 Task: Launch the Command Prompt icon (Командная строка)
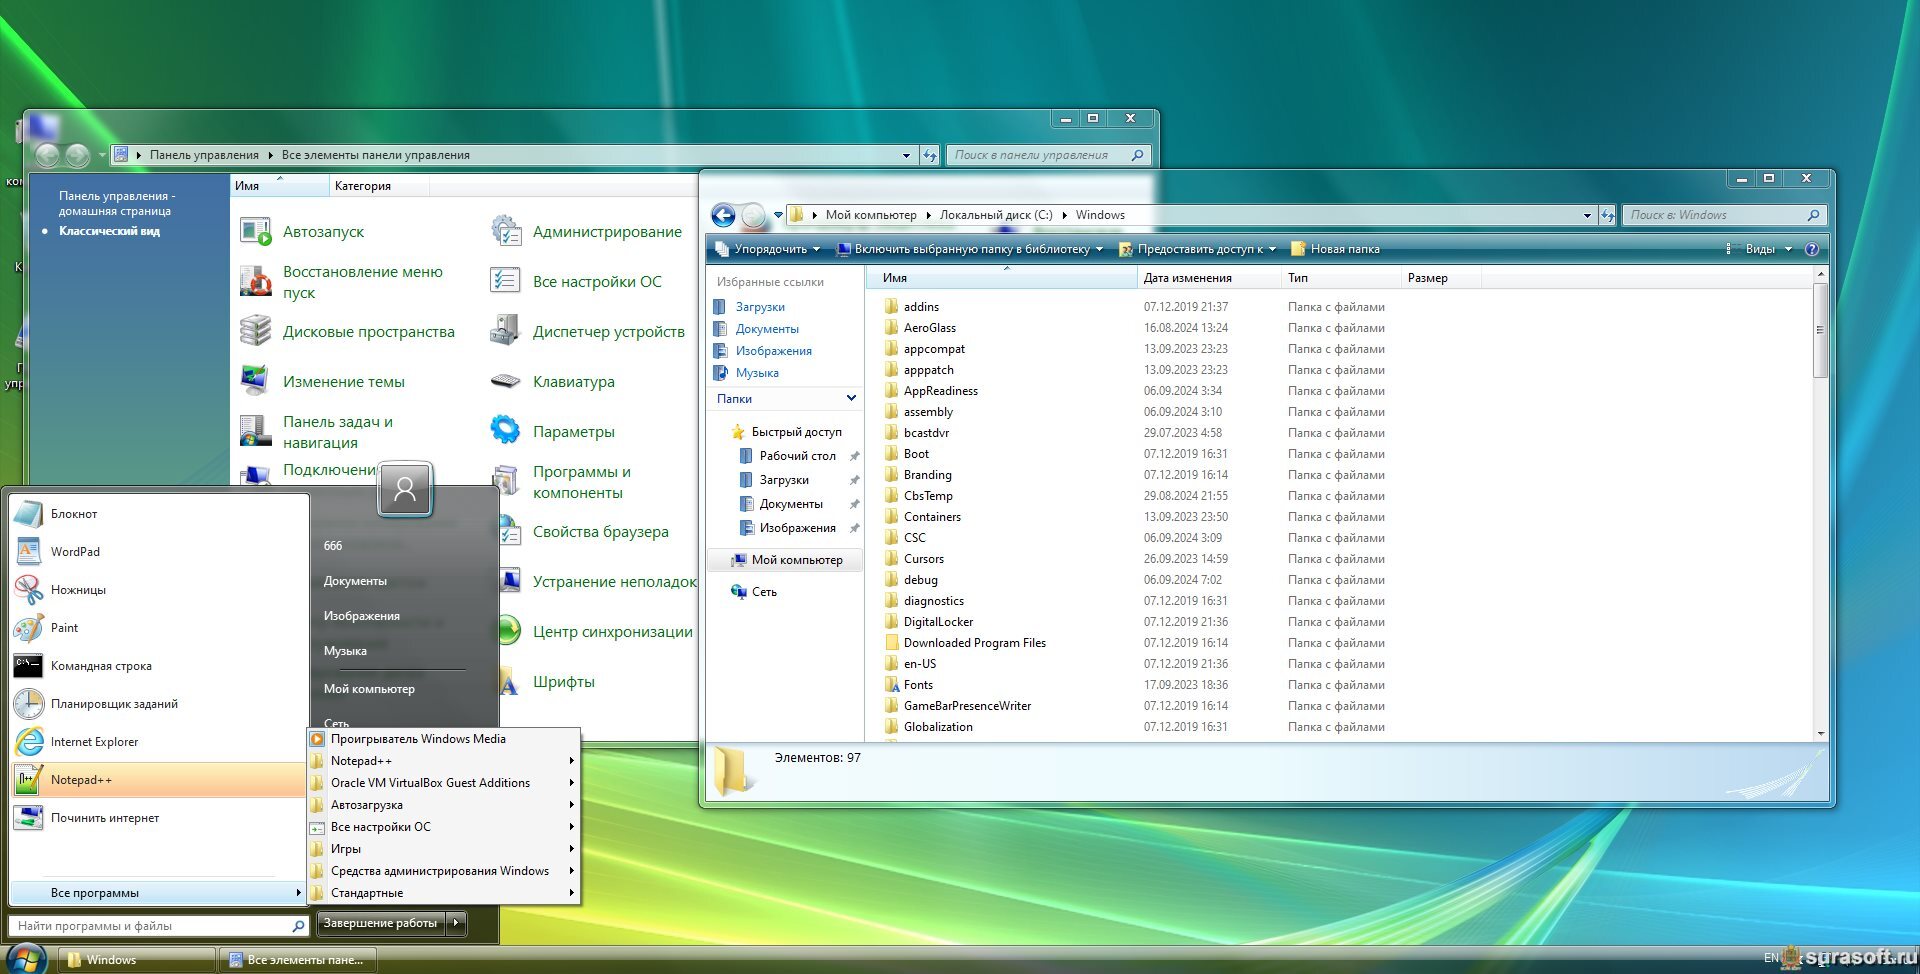tap(28, 666)
